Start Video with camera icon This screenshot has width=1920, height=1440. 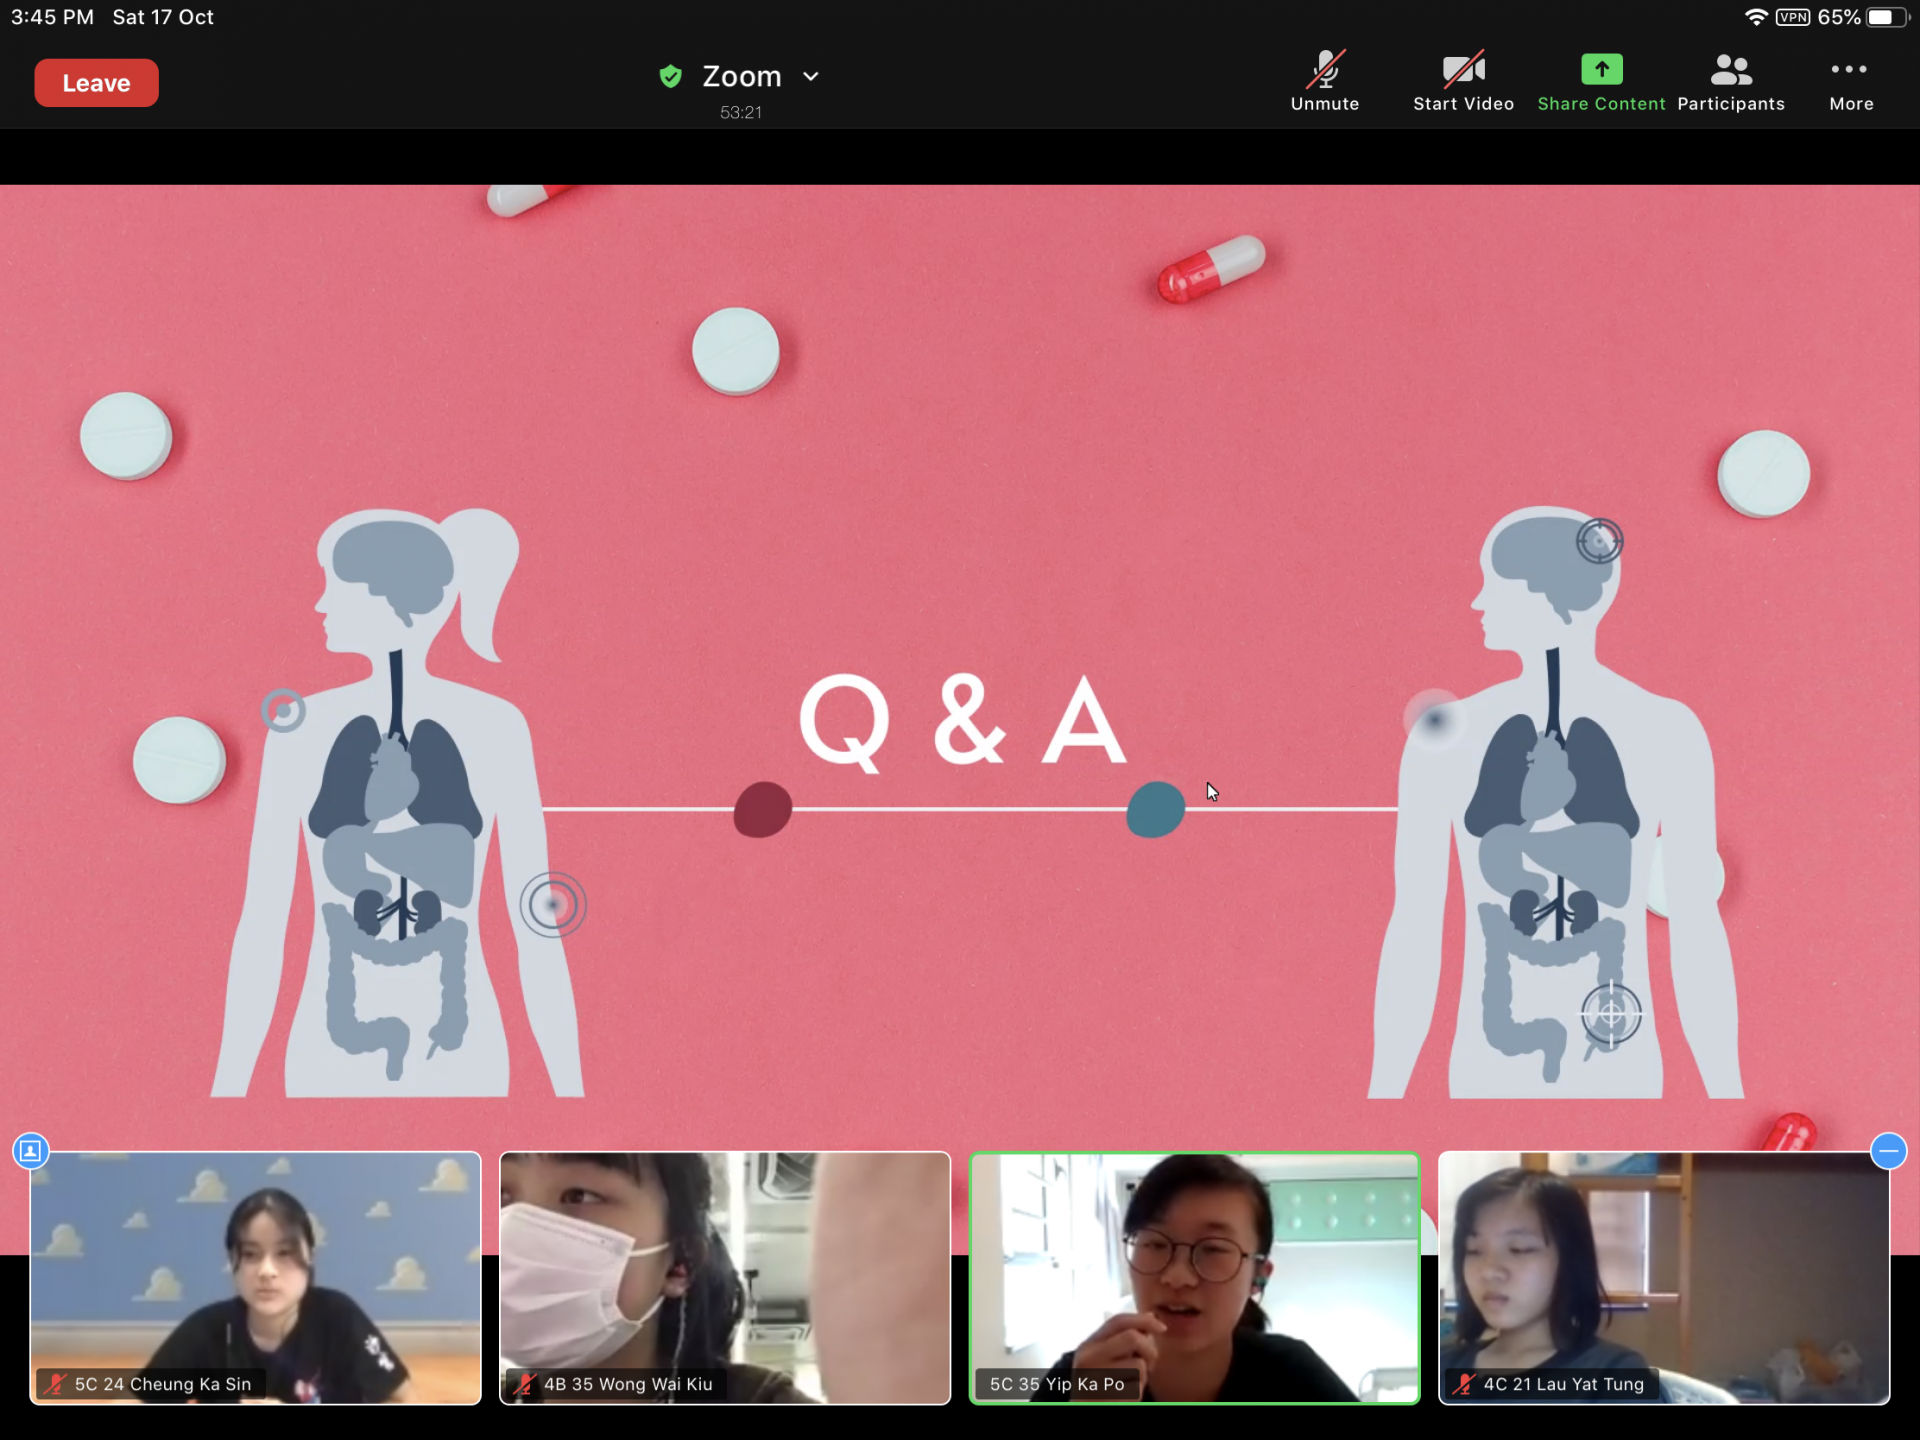click(1463, 82)
